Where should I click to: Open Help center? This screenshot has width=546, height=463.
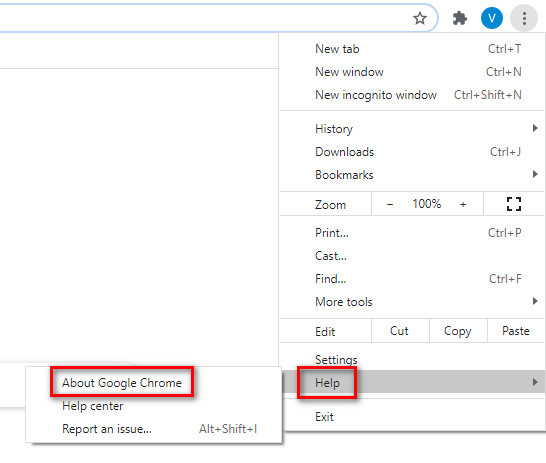[x=154, y=406]
